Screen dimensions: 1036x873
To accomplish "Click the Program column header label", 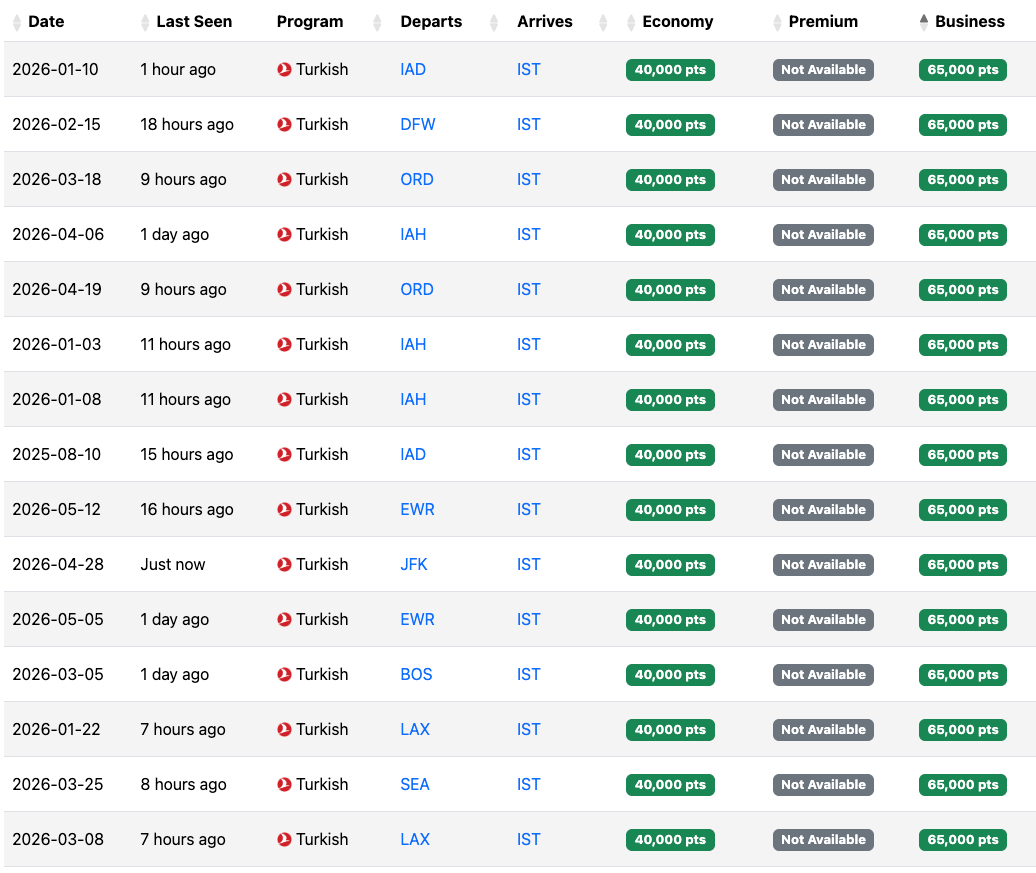I will (310, 22).
